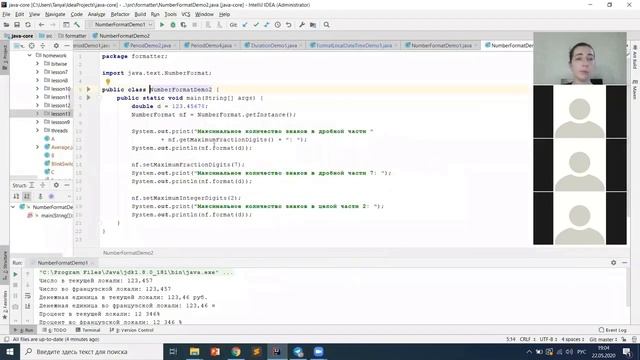Open File Explorer from the Windows taskbar
The height and width of the screenshot is (360, 640).
[x=194, y=351]
